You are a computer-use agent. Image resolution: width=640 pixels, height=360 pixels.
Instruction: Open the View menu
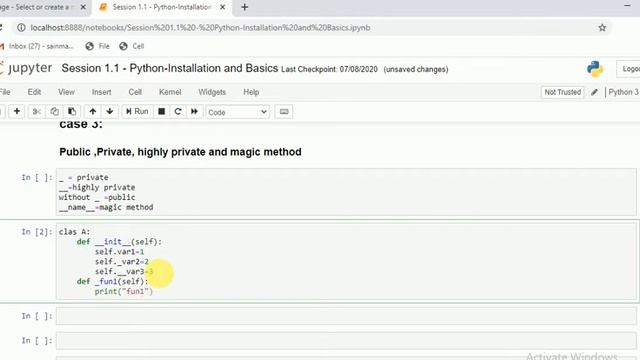click(66, 92)
